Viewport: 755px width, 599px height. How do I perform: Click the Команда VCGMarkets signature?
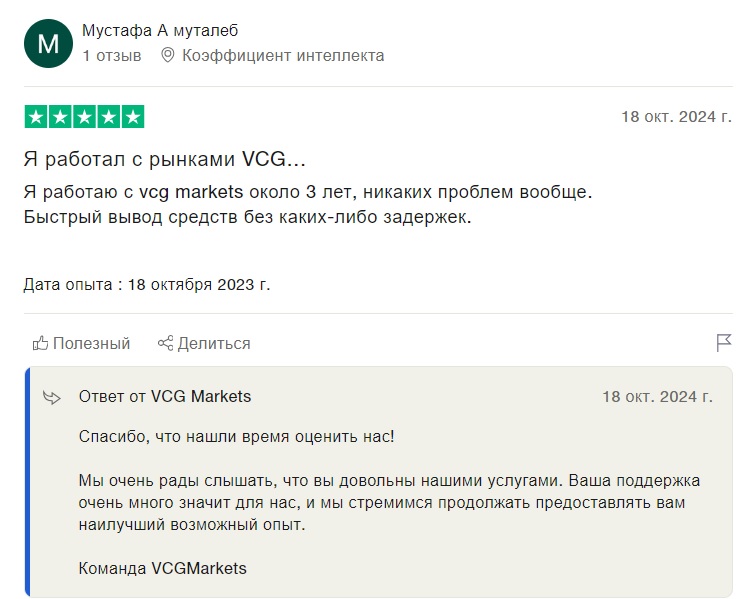162,568
